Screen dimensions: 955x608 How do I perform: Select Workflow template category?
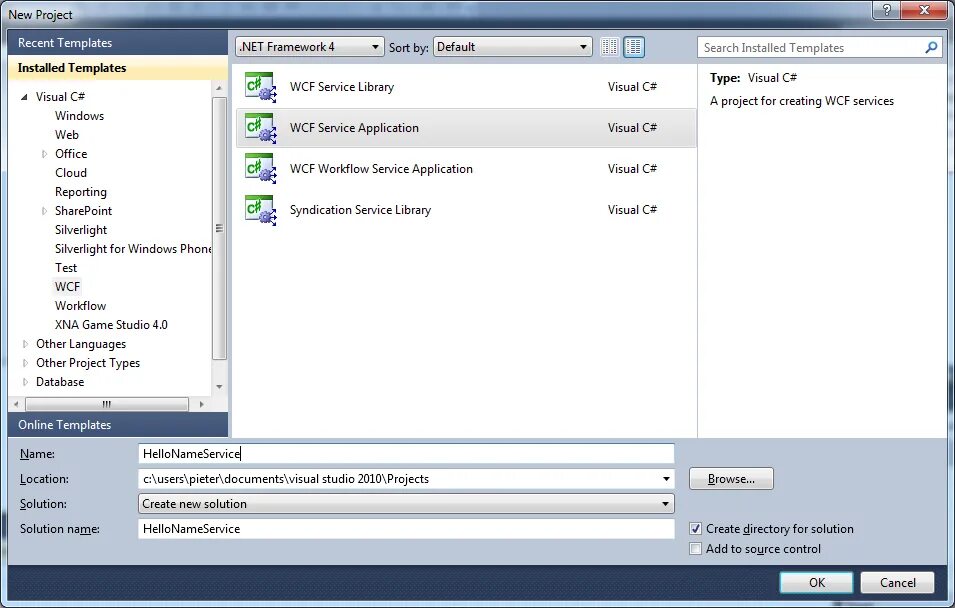point(80,306)
